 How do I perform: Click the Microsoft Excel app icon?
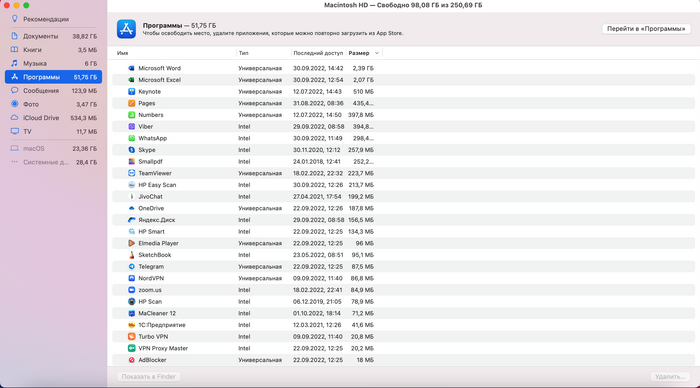point(131,80)
